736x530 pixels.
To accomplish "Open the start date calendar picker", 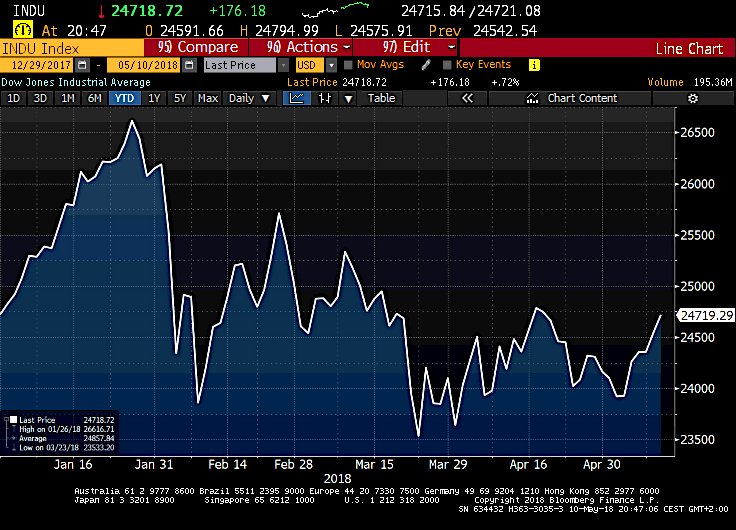I will click(82, 65).
